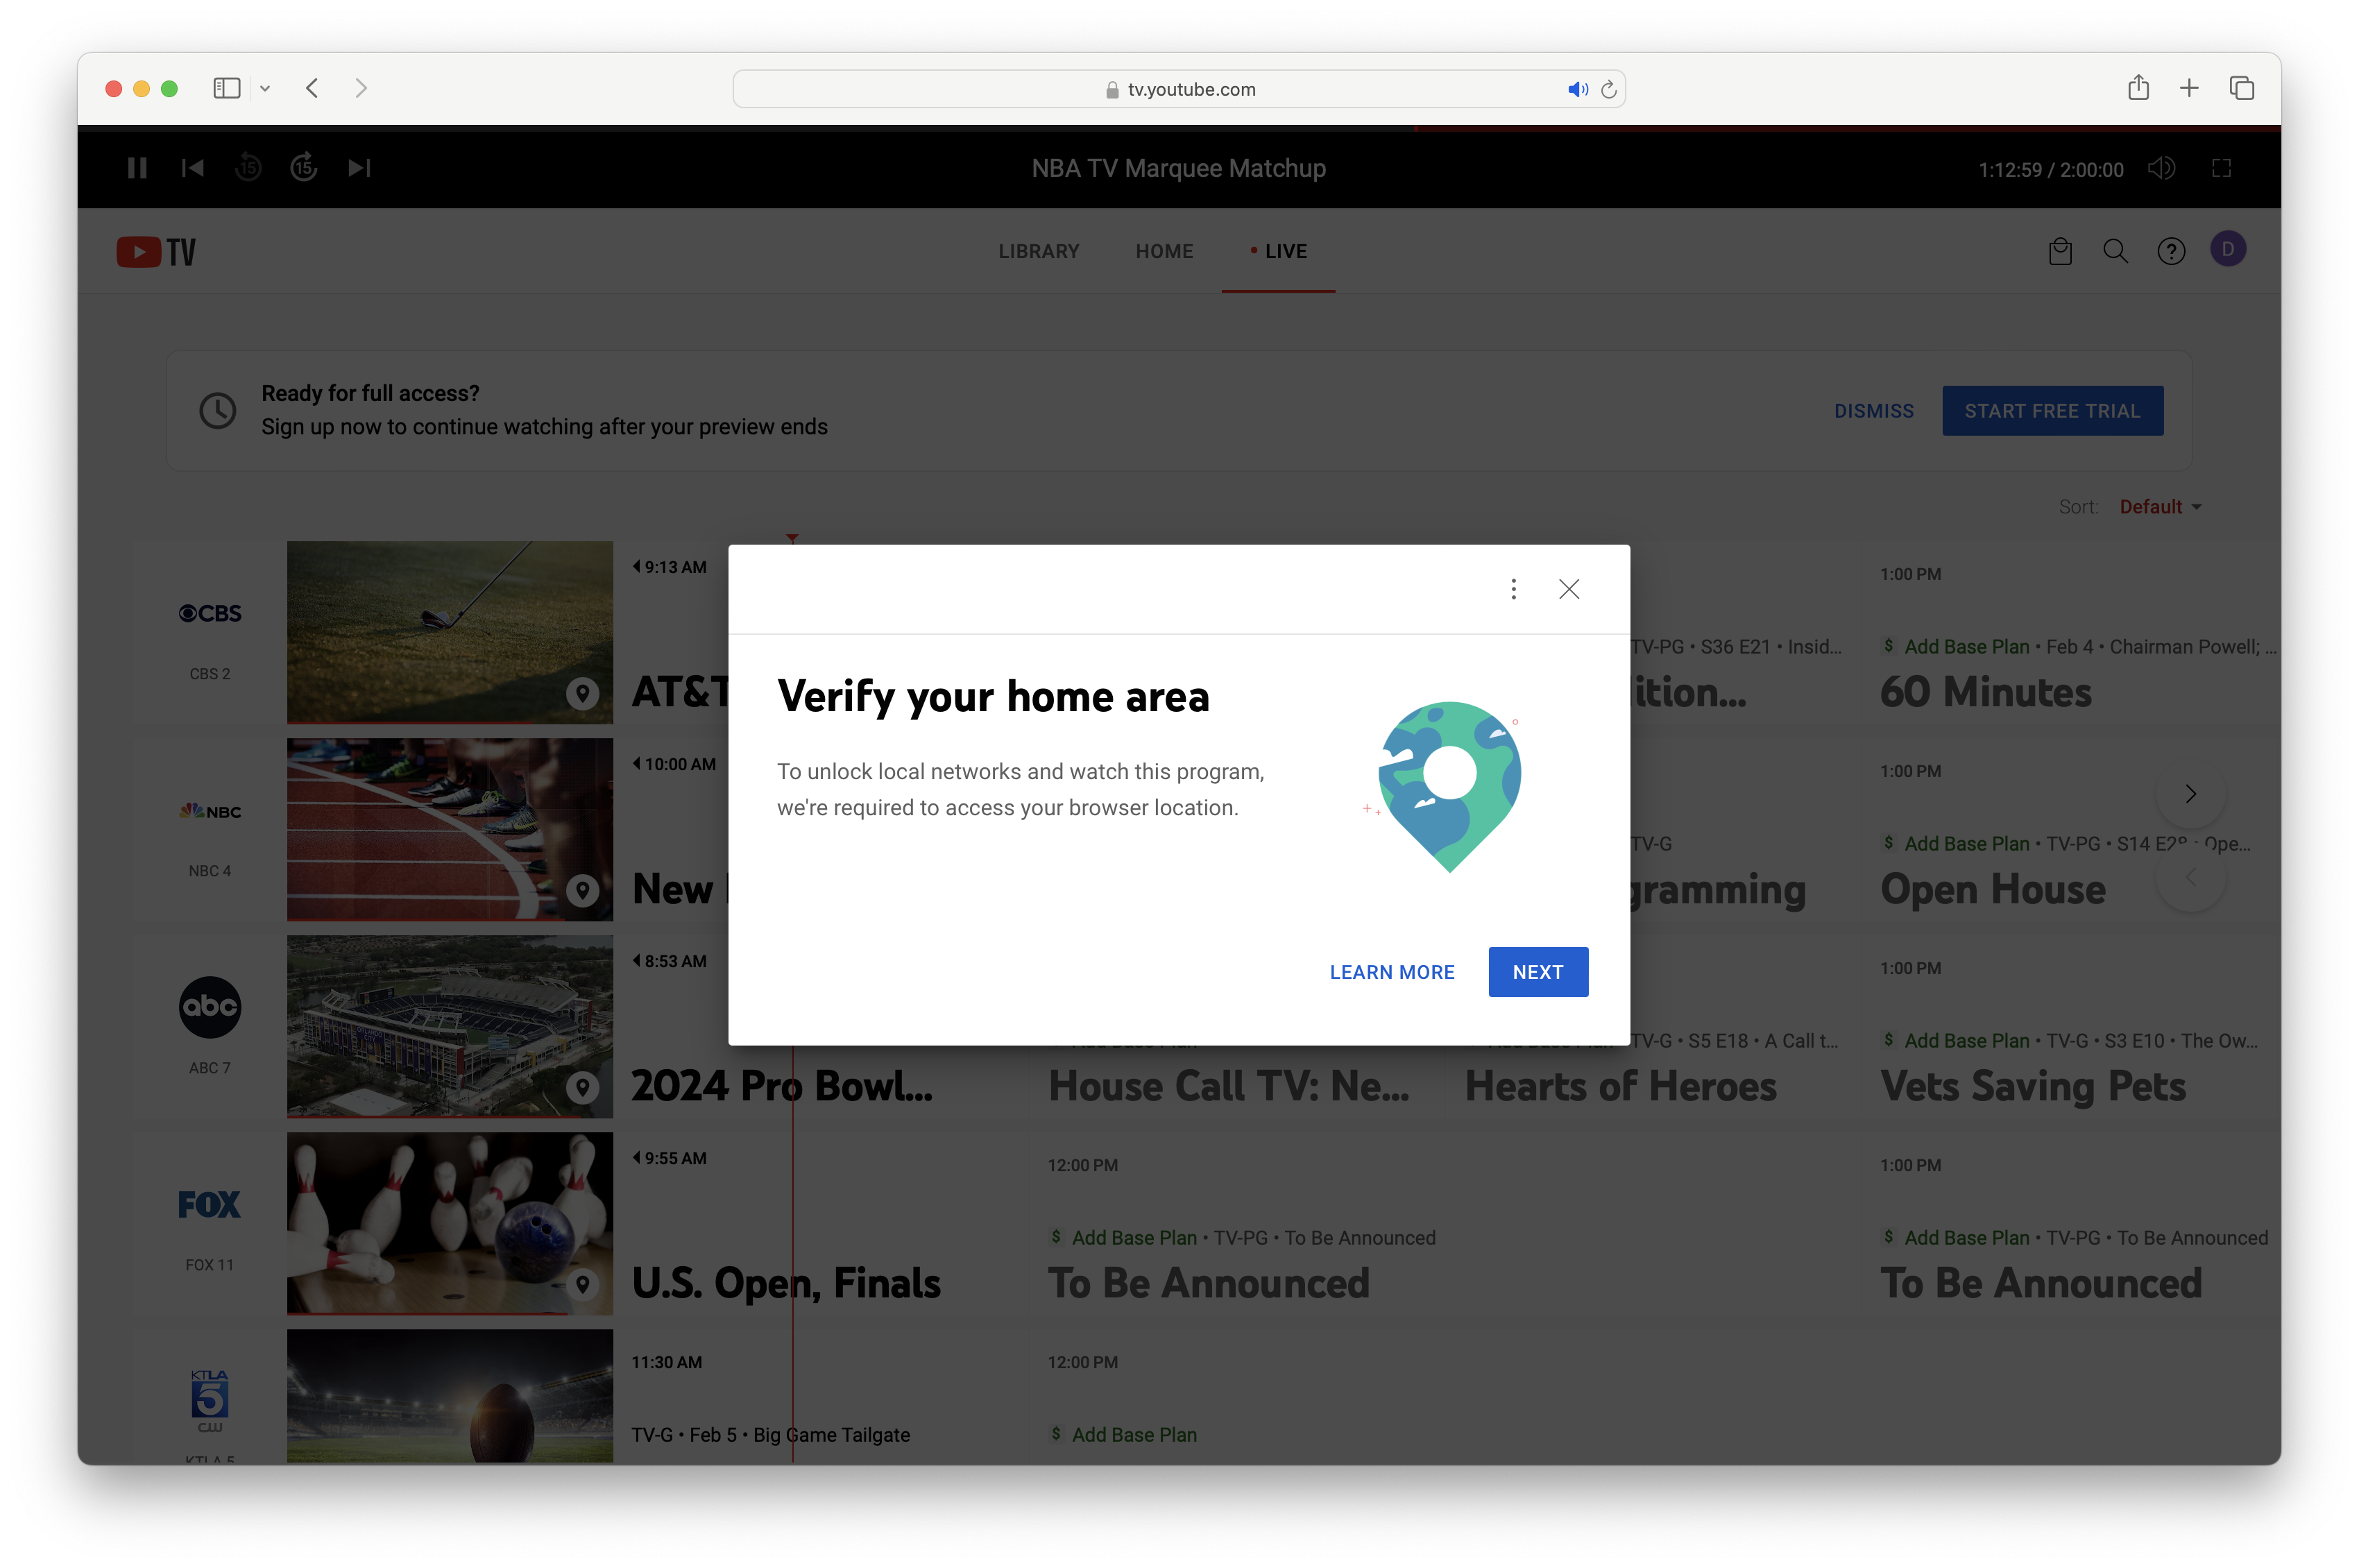Viewport: 2359px width, 1568px height.
Task: Close the Verify your home area dialog
Action: point(1569,589)
